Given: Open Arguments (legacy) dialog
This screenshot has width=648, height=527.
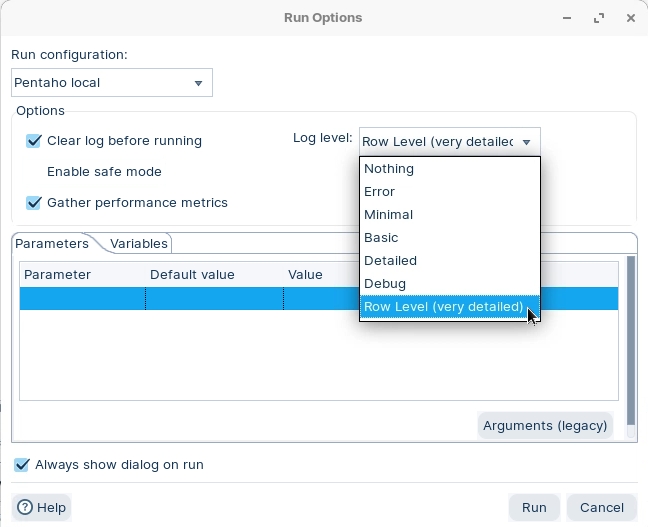Looking at the screenshot, I should pyautogui.click(x=545, y=425).
